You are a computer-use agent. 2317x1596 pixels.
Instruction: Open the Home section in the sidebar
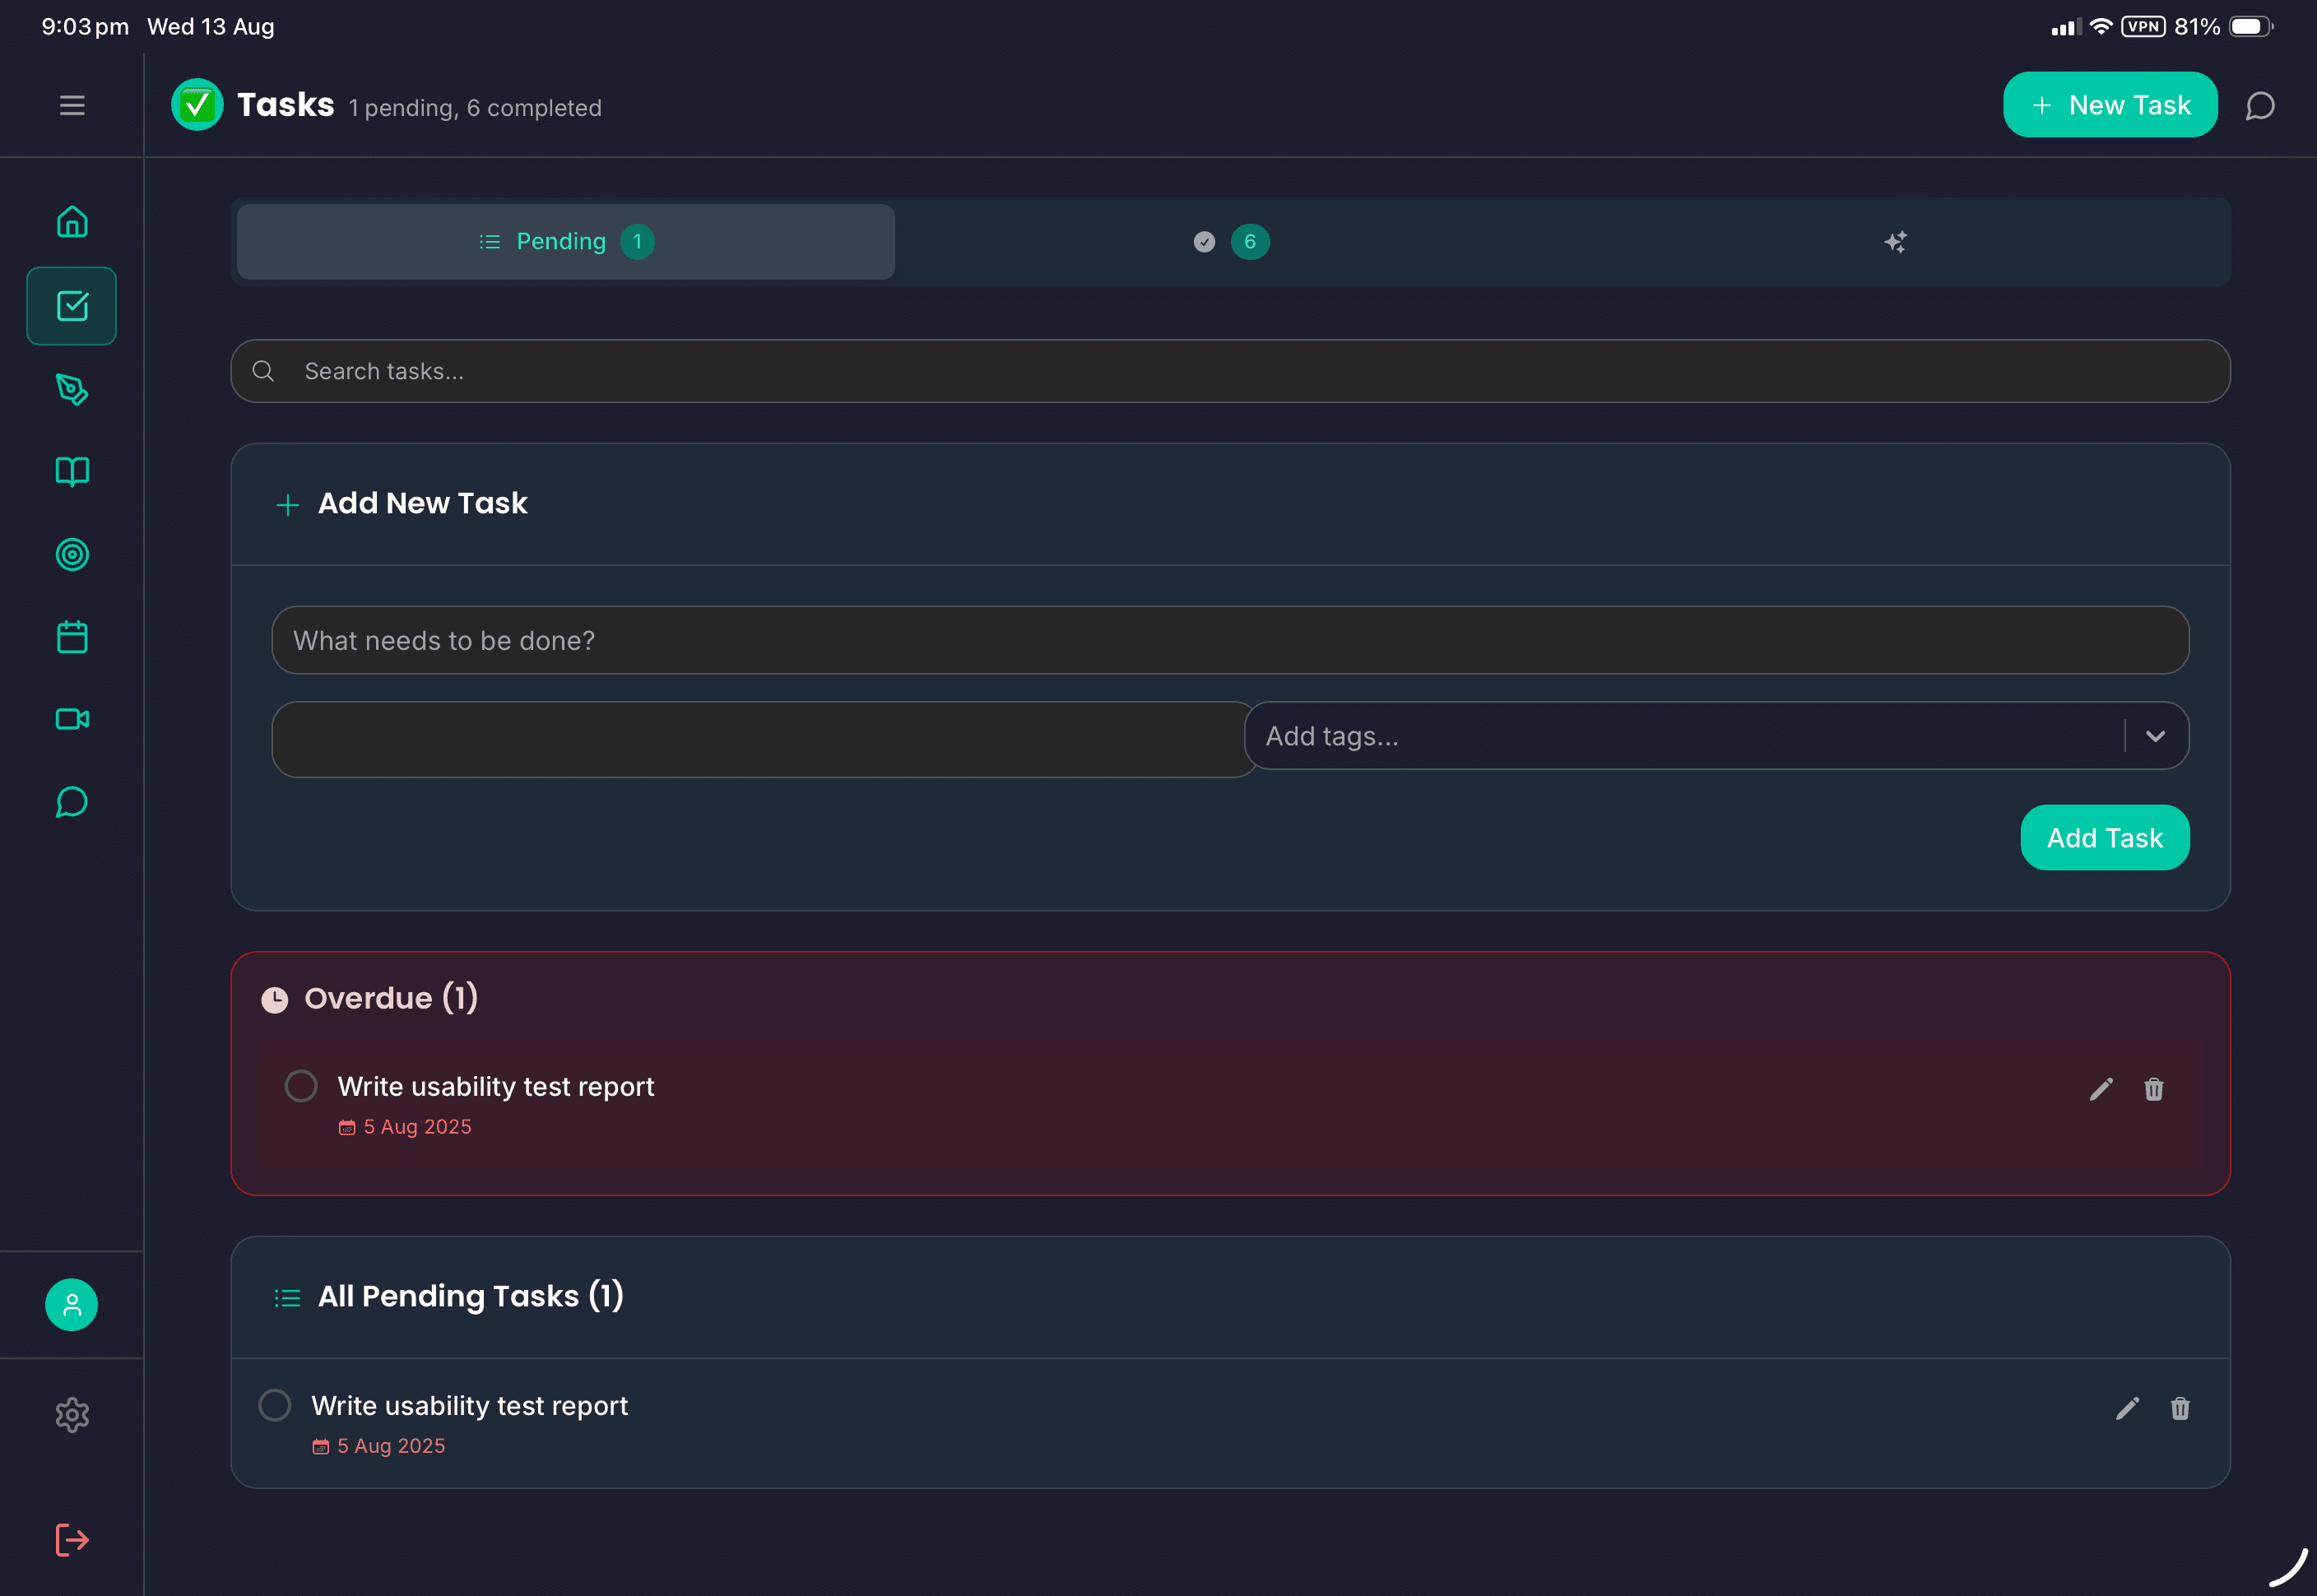click(x=71, y=221)
